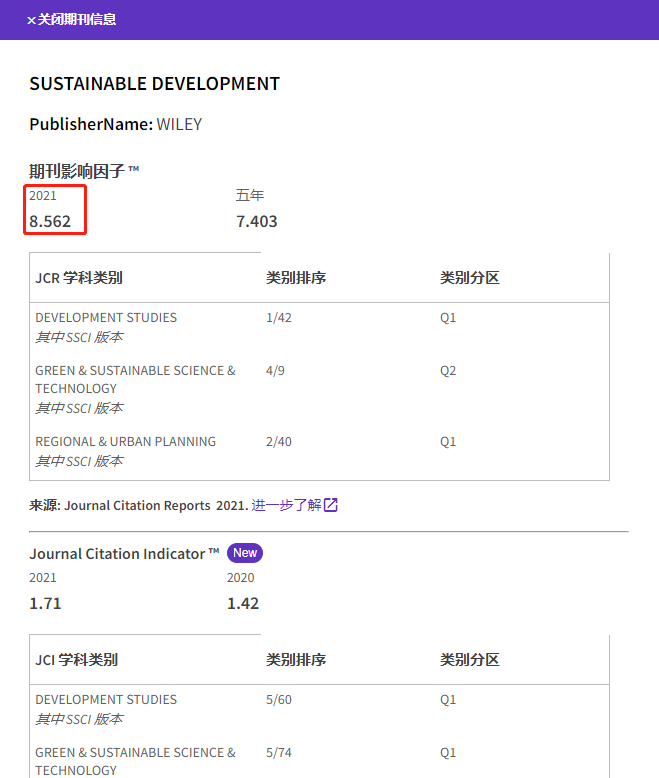The image size is (659, 778).
Task: Click the purple New badge
Action: [x=245, y=553]
